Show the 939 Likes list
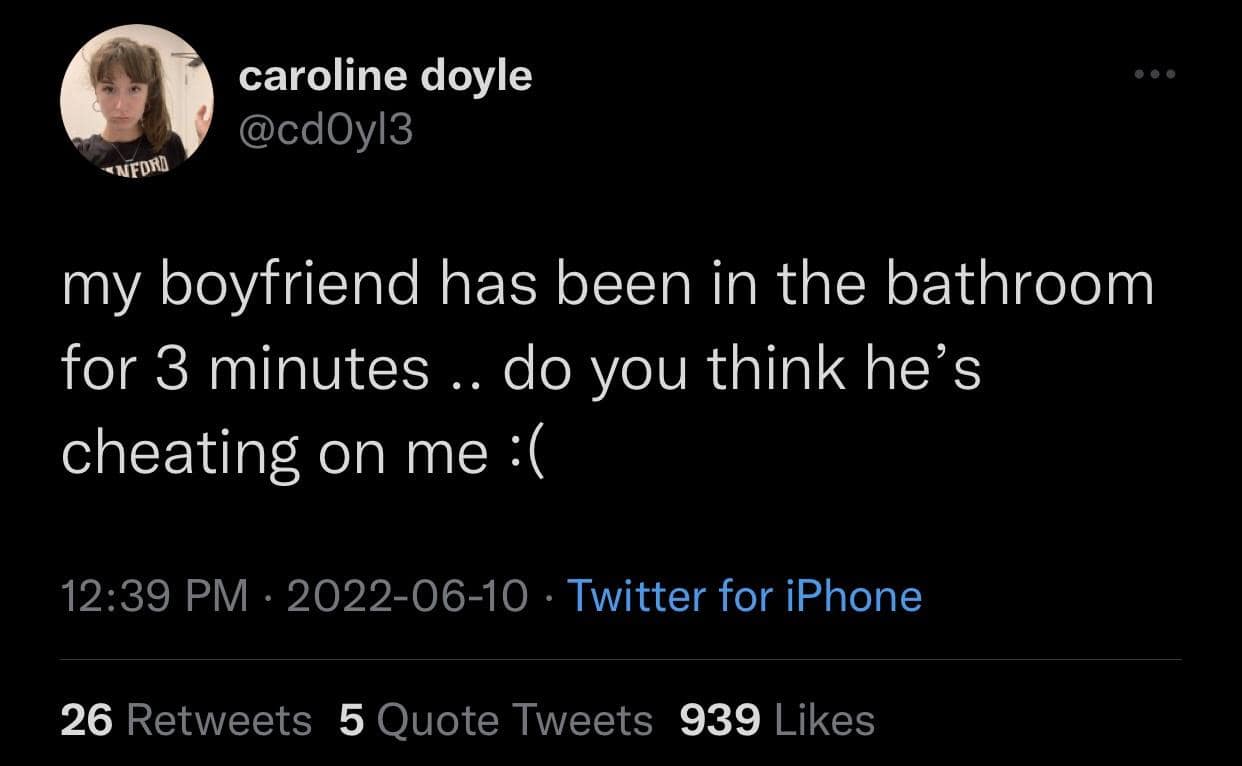Viewport: 1242px width, 766px height. pyautogui.click(x=777, y=720)
